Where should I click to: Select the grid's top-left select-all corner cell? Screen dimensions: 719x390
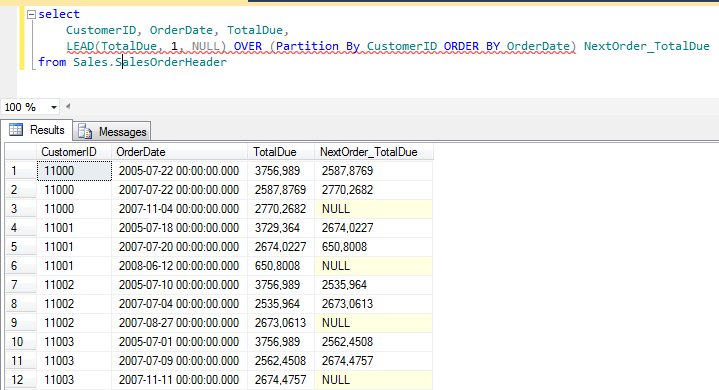21,152
